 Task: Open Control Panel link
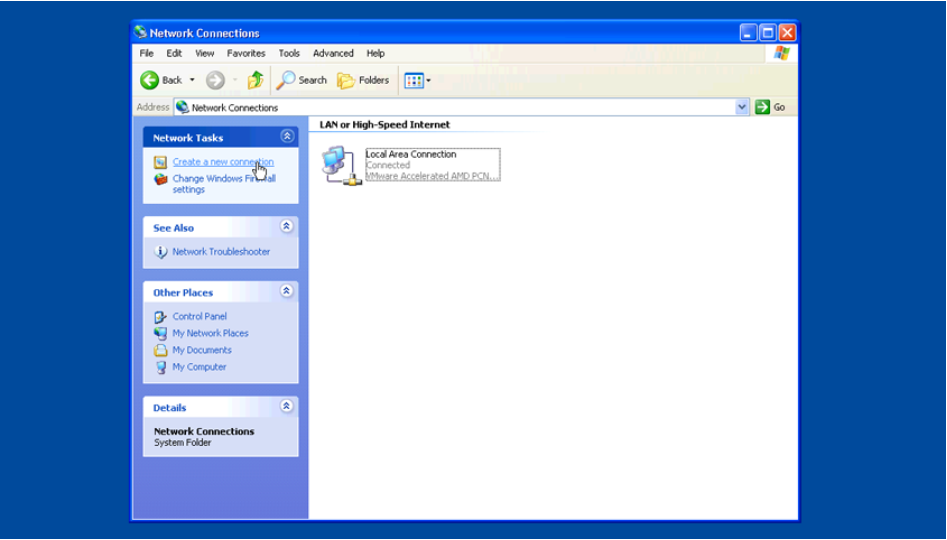[x=200, y=316]
